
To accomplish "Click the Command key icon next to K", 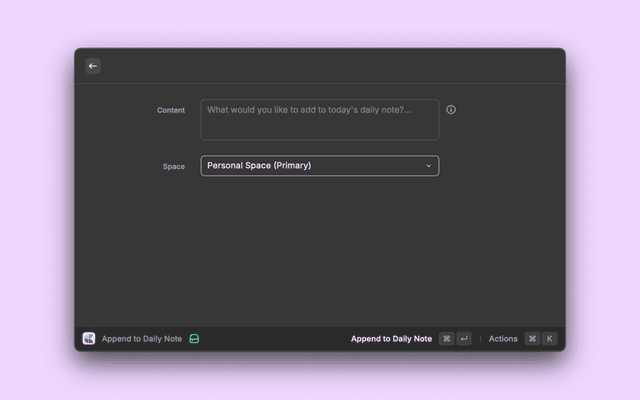I will pyautogui.click(x=532, y=339).
